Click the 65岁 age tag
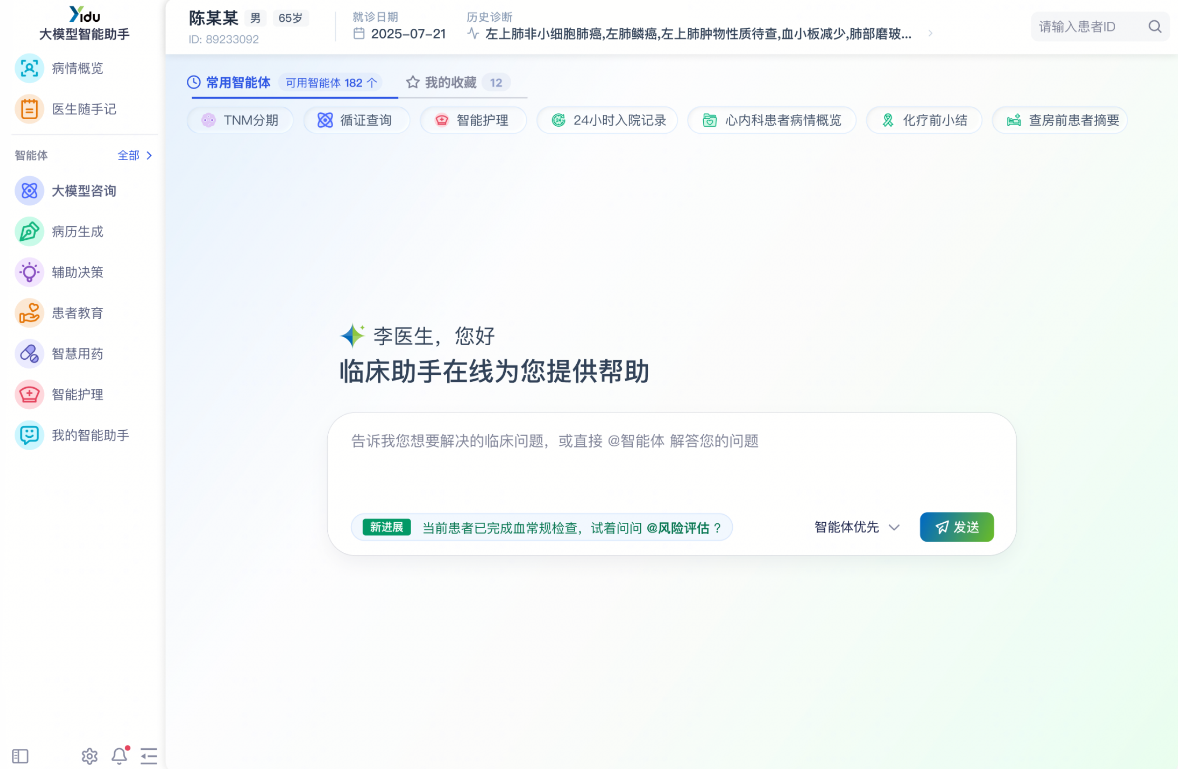 pyautogui.click(x=290, y=18)
